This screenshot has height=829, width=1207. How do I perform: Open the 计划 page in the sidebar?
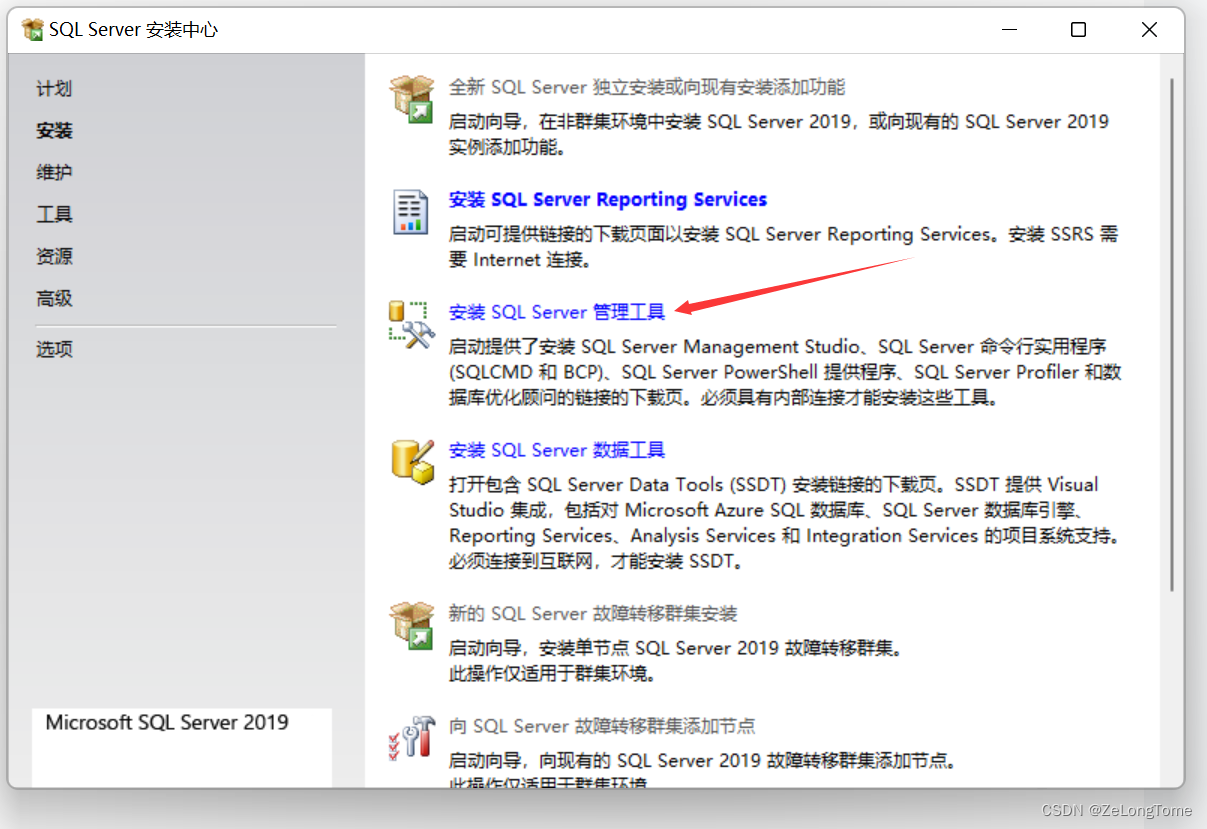pyautogui.click(x=54, y=89)
